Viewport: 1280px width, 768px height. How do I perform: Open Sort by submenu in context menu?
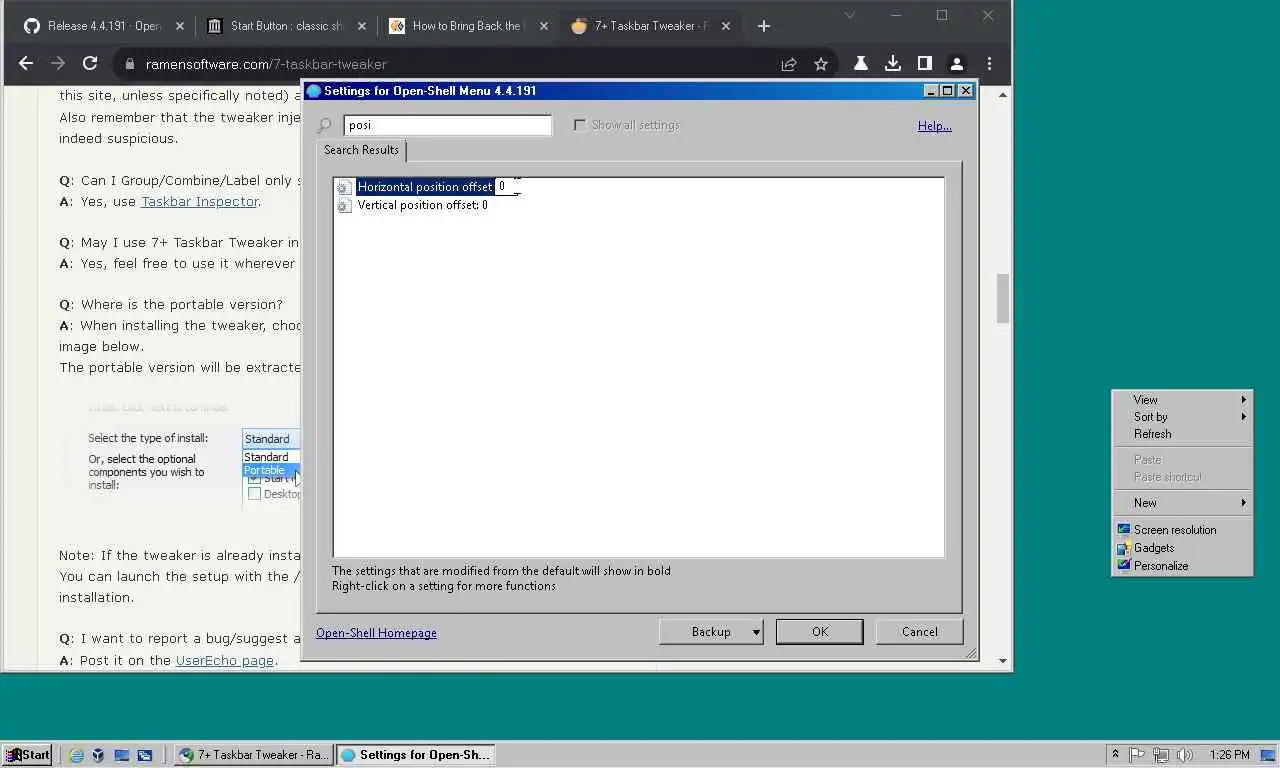coord(1182,417)
